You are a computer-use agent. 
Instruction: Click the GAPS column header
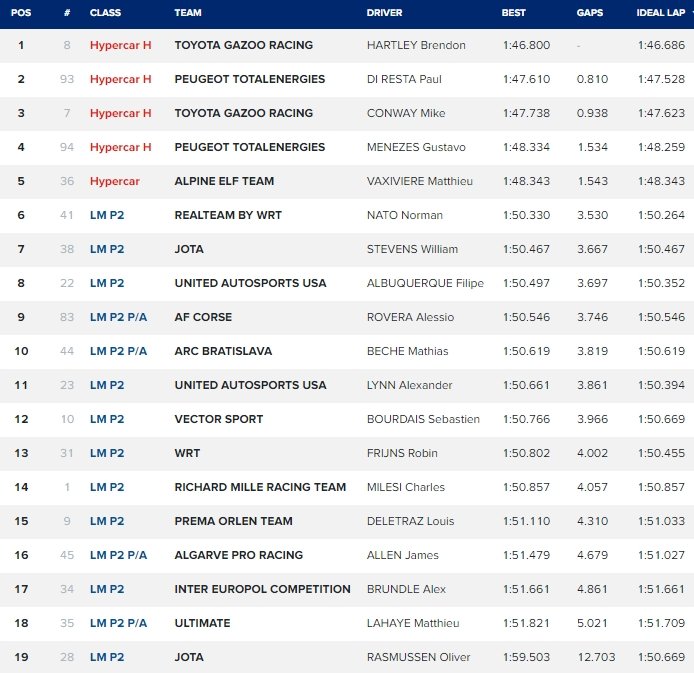589,13
